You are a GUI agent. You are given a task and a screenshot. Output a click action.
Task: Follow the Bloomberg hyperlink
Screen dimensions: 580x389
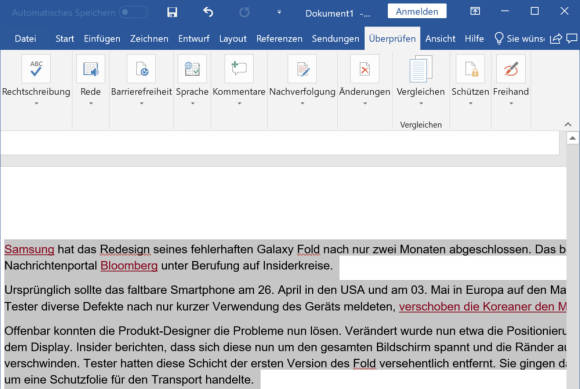(x=129, y=265)
